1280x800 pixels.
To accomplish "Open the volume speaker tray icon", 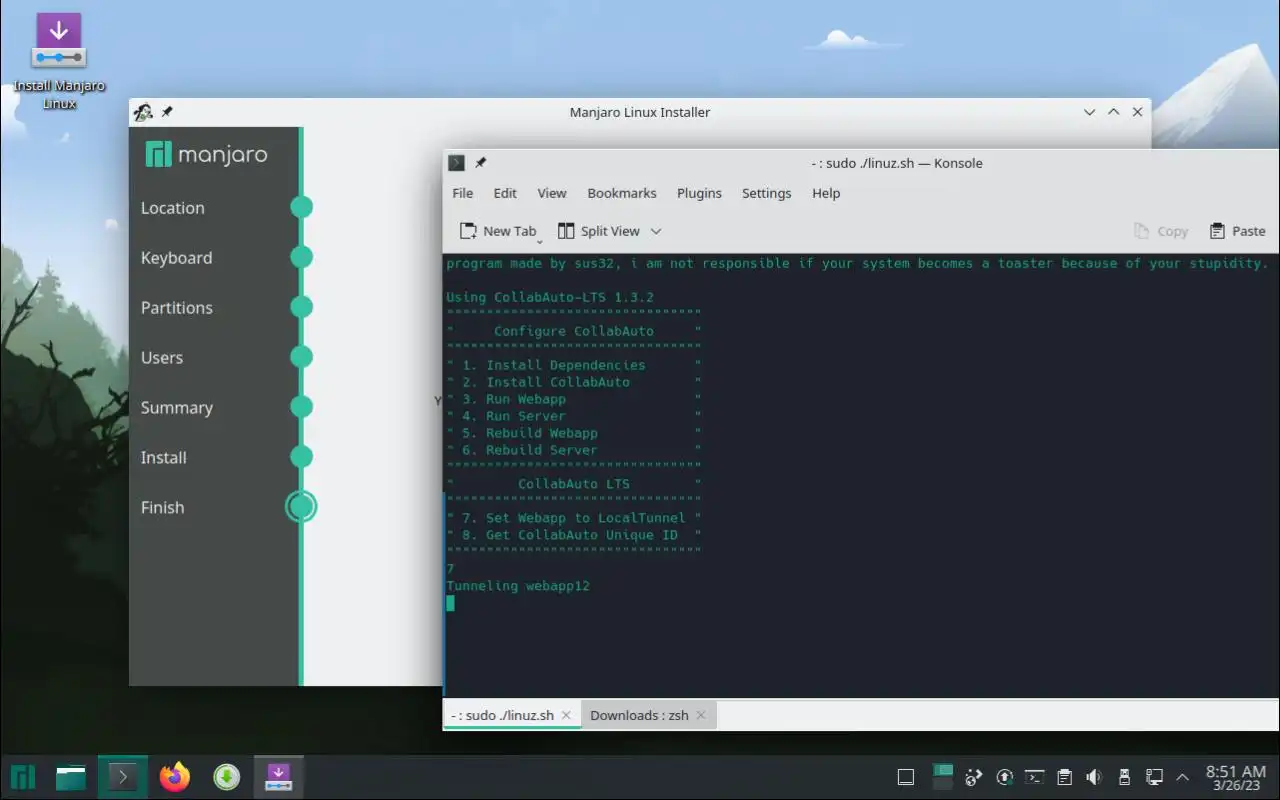I will (x=1094, y=777).
